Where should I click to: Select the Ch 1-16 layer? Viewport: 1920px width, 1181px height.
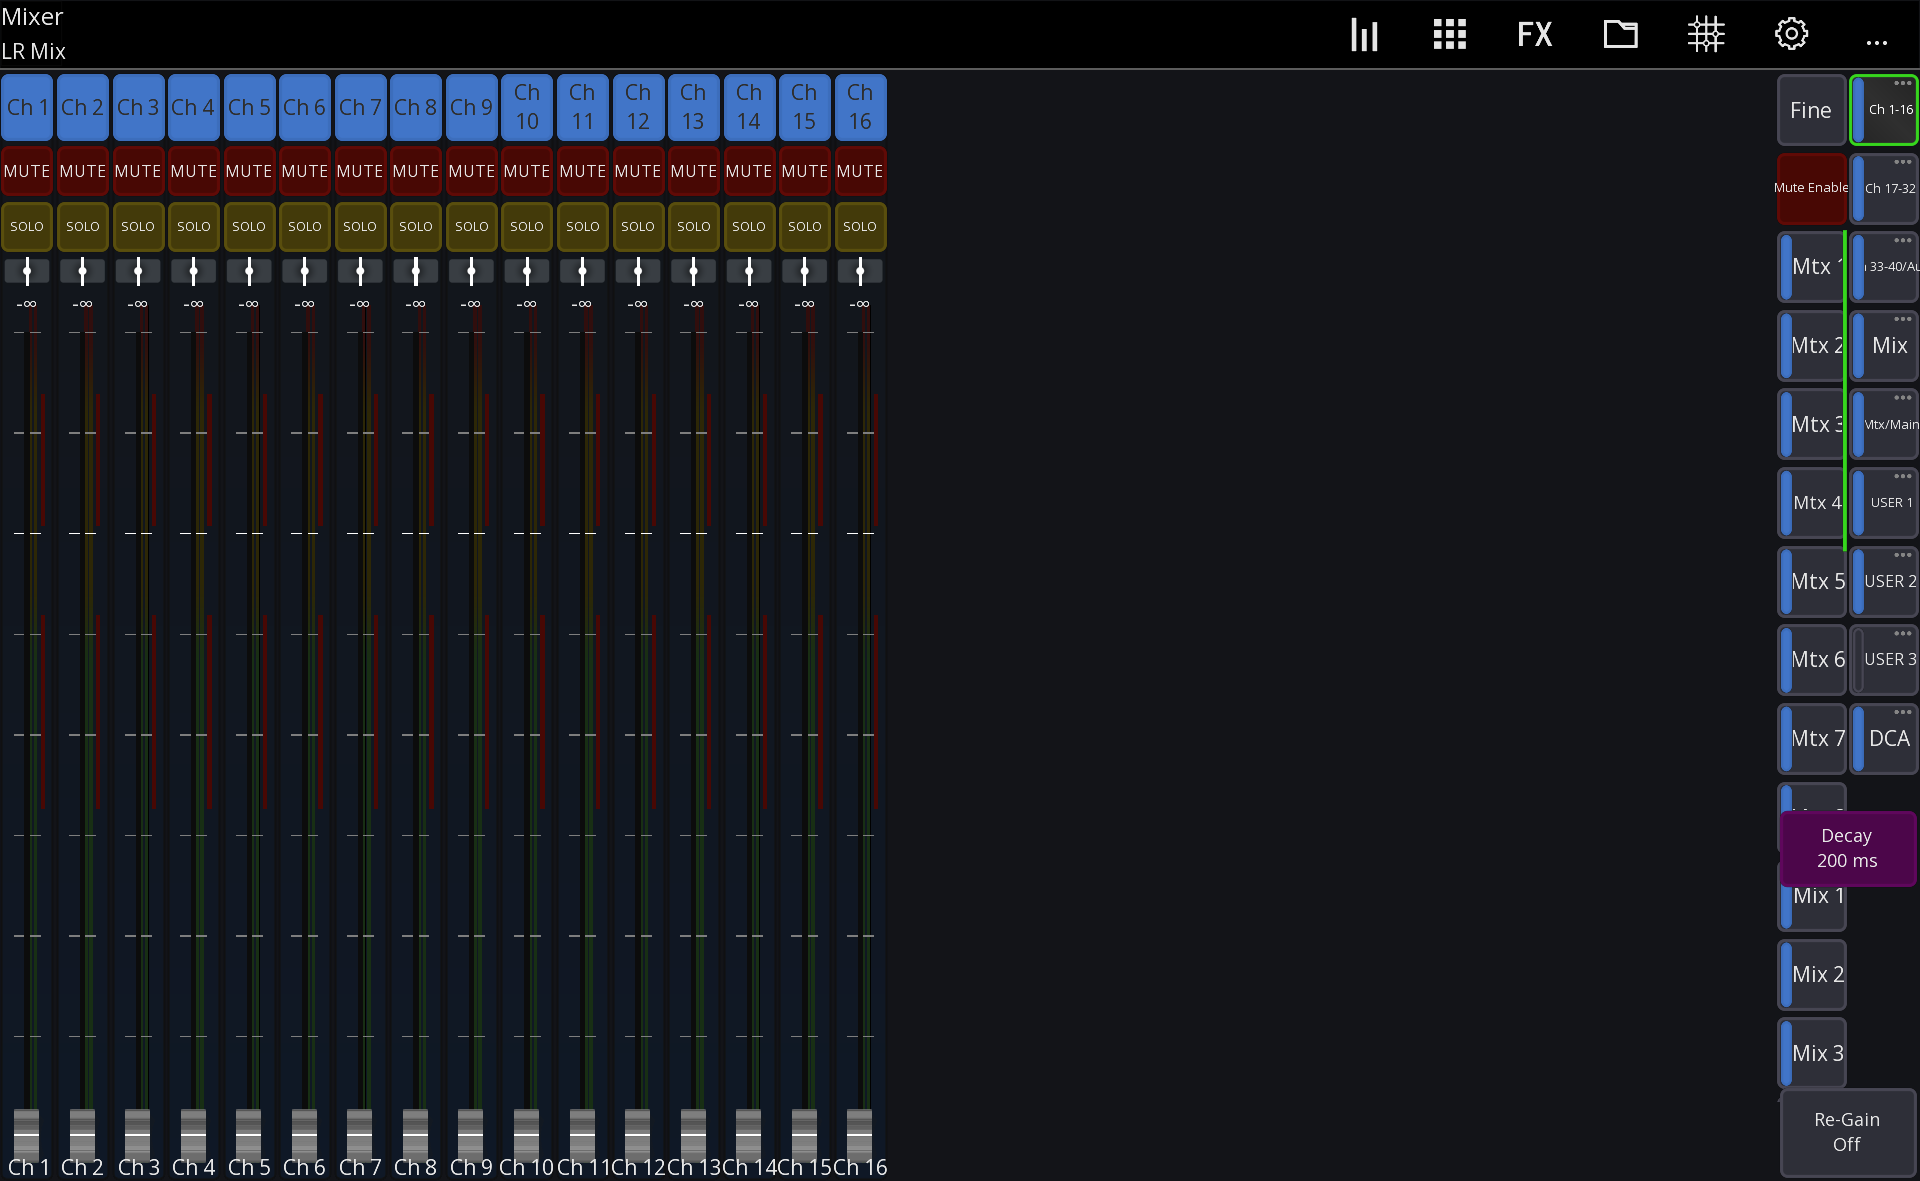(x=1884, y=112)
